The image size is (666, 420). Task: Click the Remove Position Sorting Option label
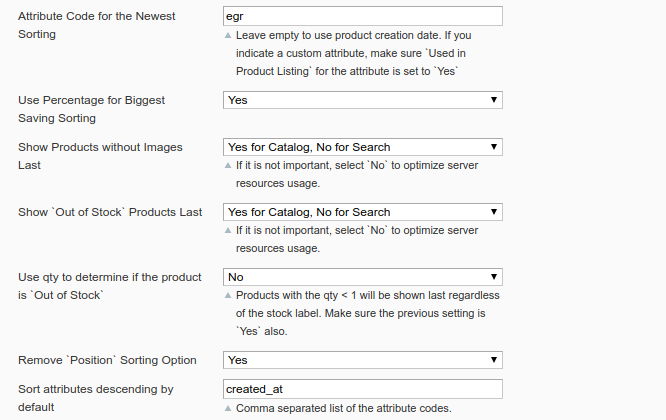107,360
